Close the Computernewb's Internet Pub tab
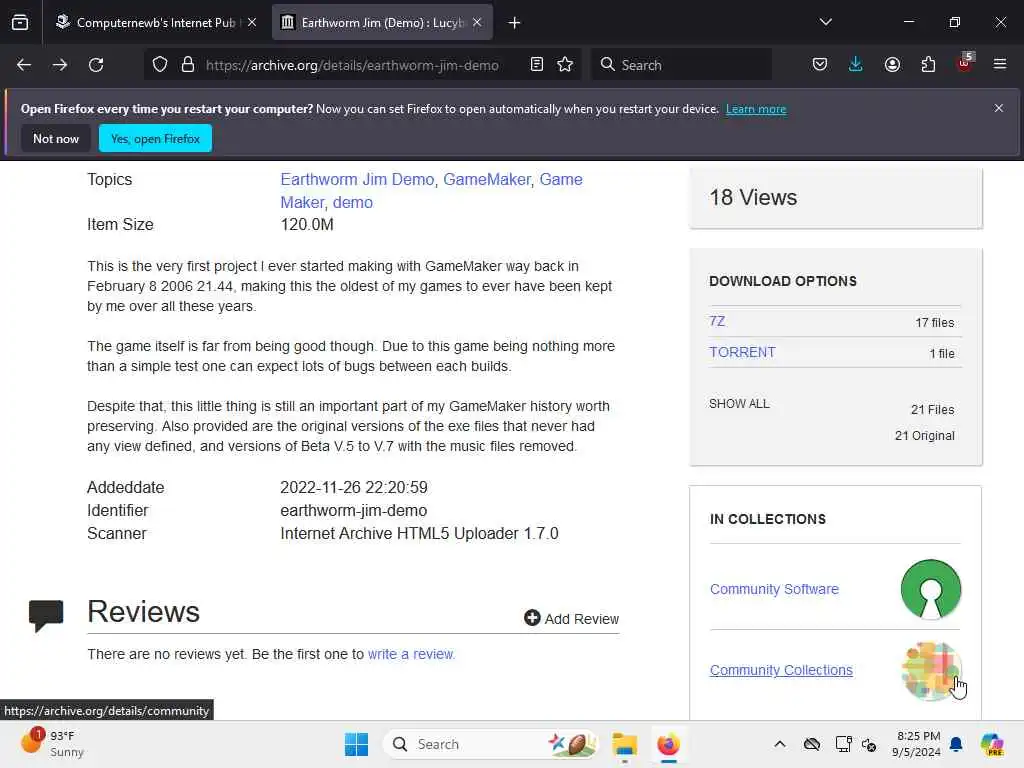The width and height of the screenshot is (1024, 768). pyautogui.click(x=252, y=22)
